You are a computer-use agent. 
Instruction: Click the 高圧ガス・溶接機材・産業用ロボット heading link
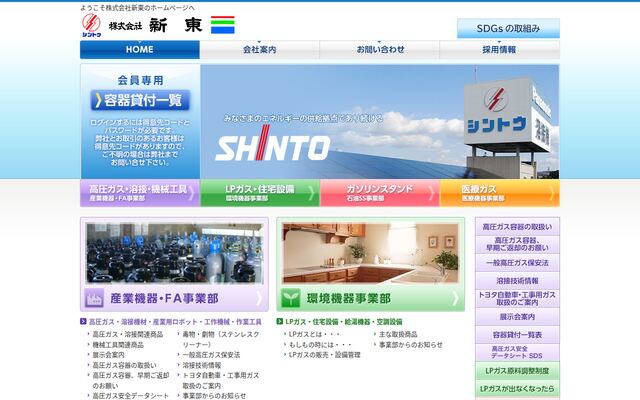(x=175, y=322)
